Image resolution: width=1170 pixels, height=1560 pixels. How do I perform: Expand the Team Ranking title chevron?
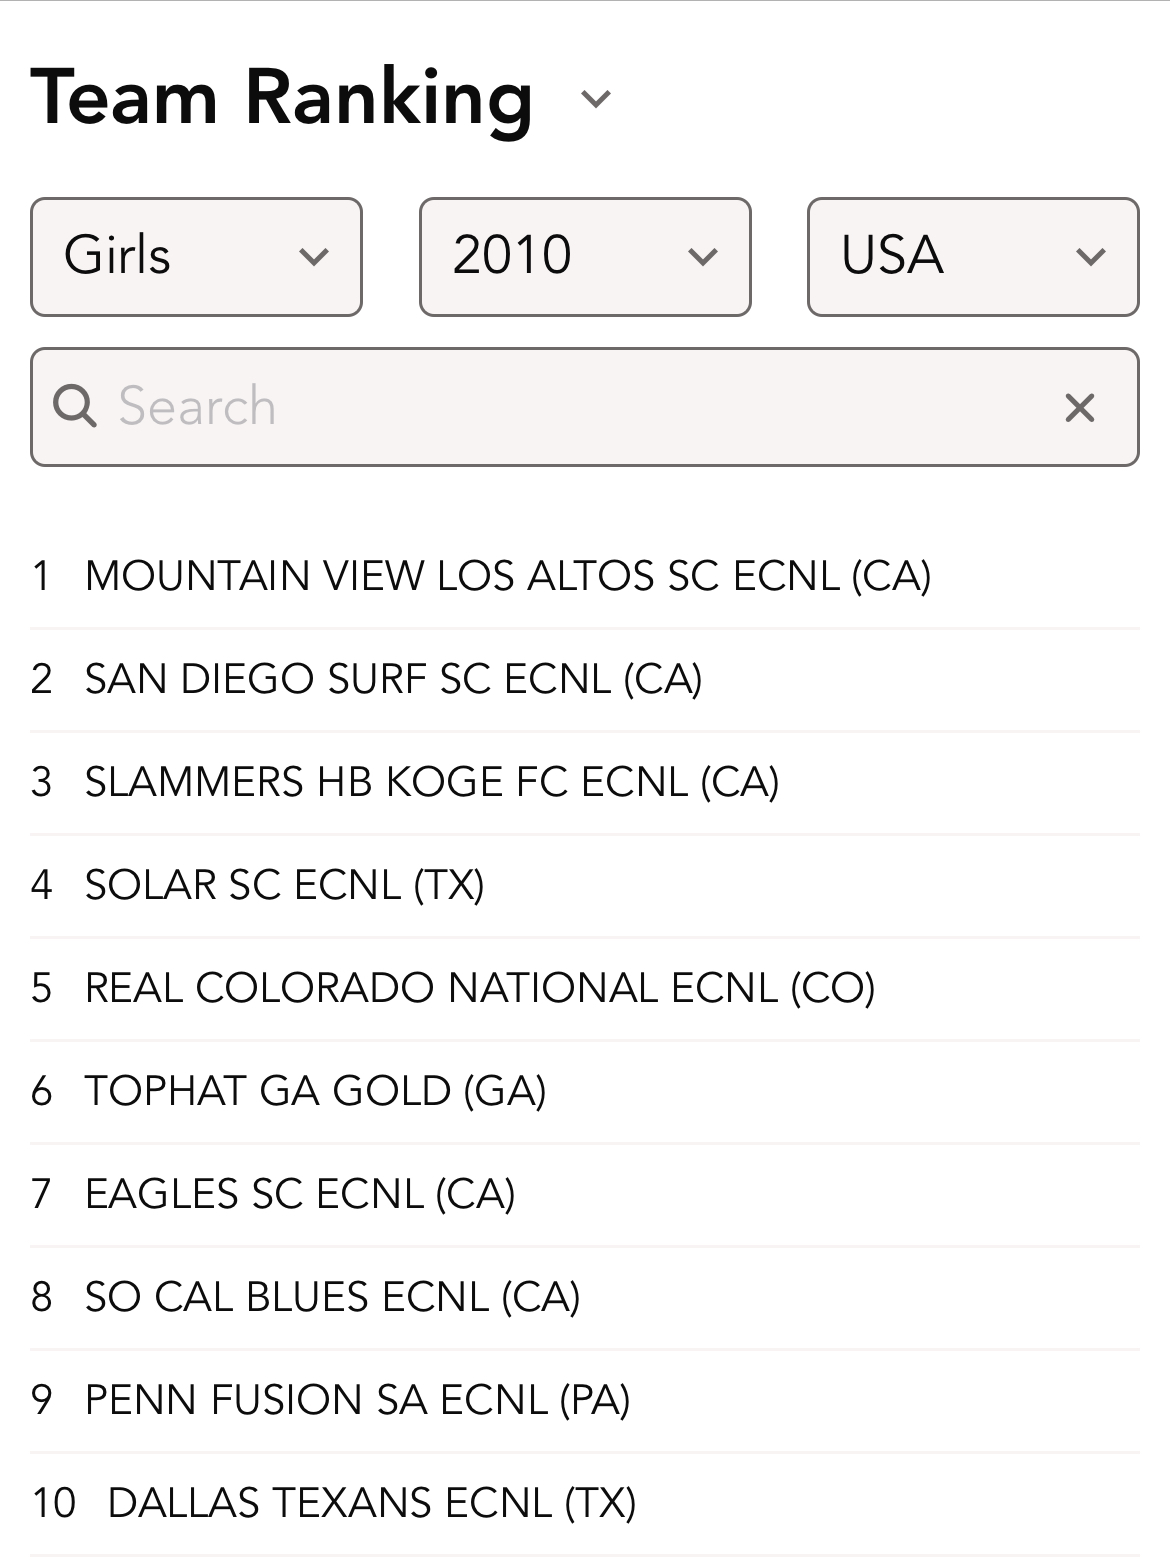[x=596, y=99]
